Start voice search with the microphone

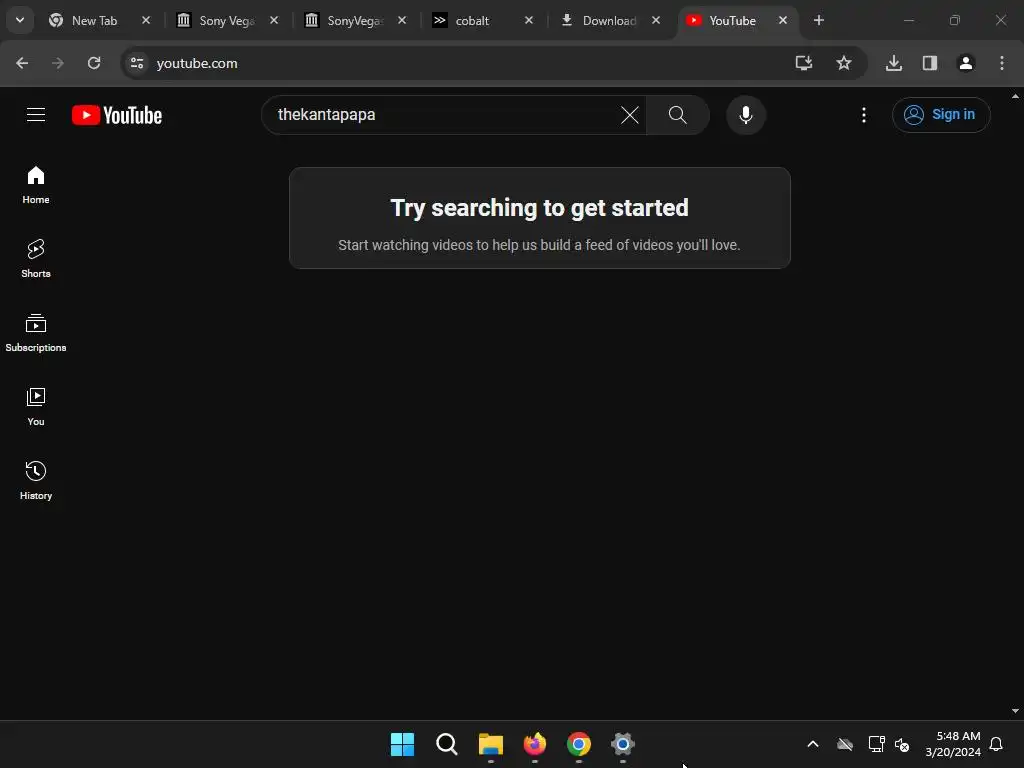746,115
